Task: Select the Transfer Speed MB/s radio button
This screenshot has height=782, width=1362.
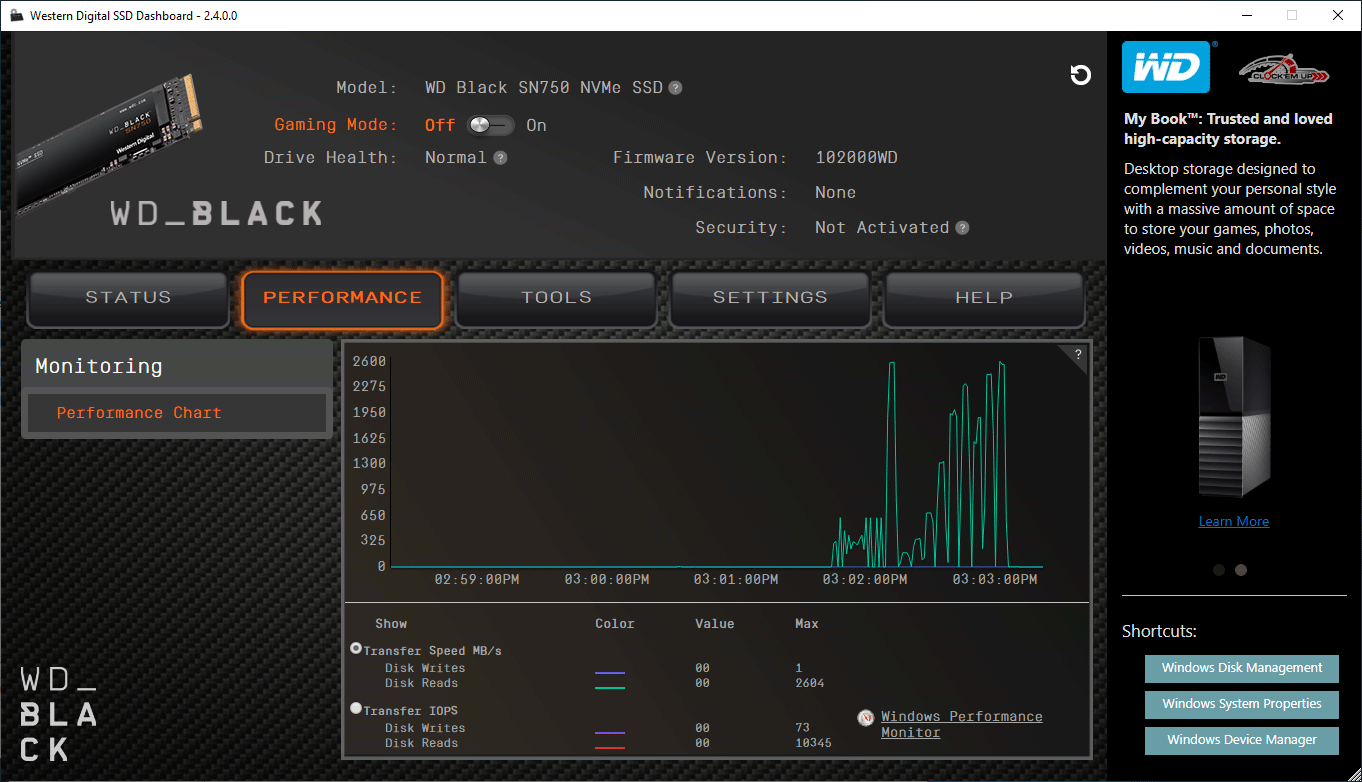Action: 356,649
